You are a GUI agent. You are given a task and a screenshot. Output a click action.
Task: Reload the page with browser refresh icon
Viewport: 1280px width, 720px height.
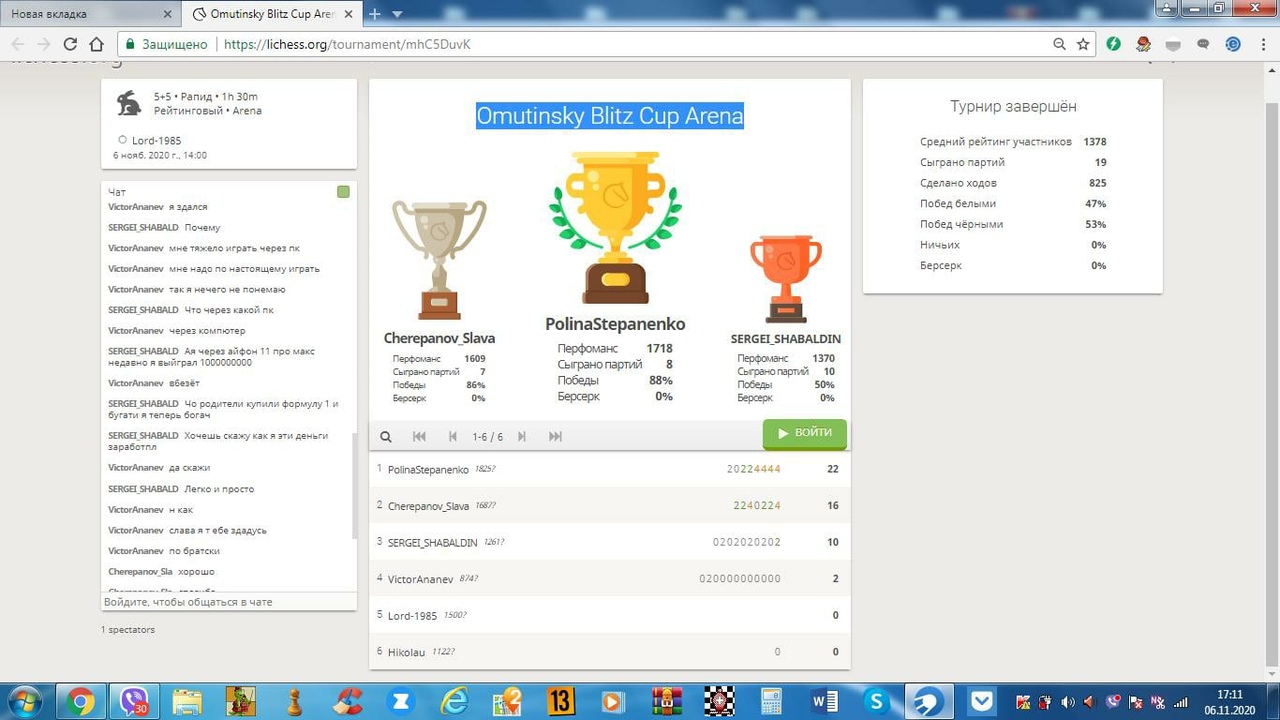pos(70,44)
